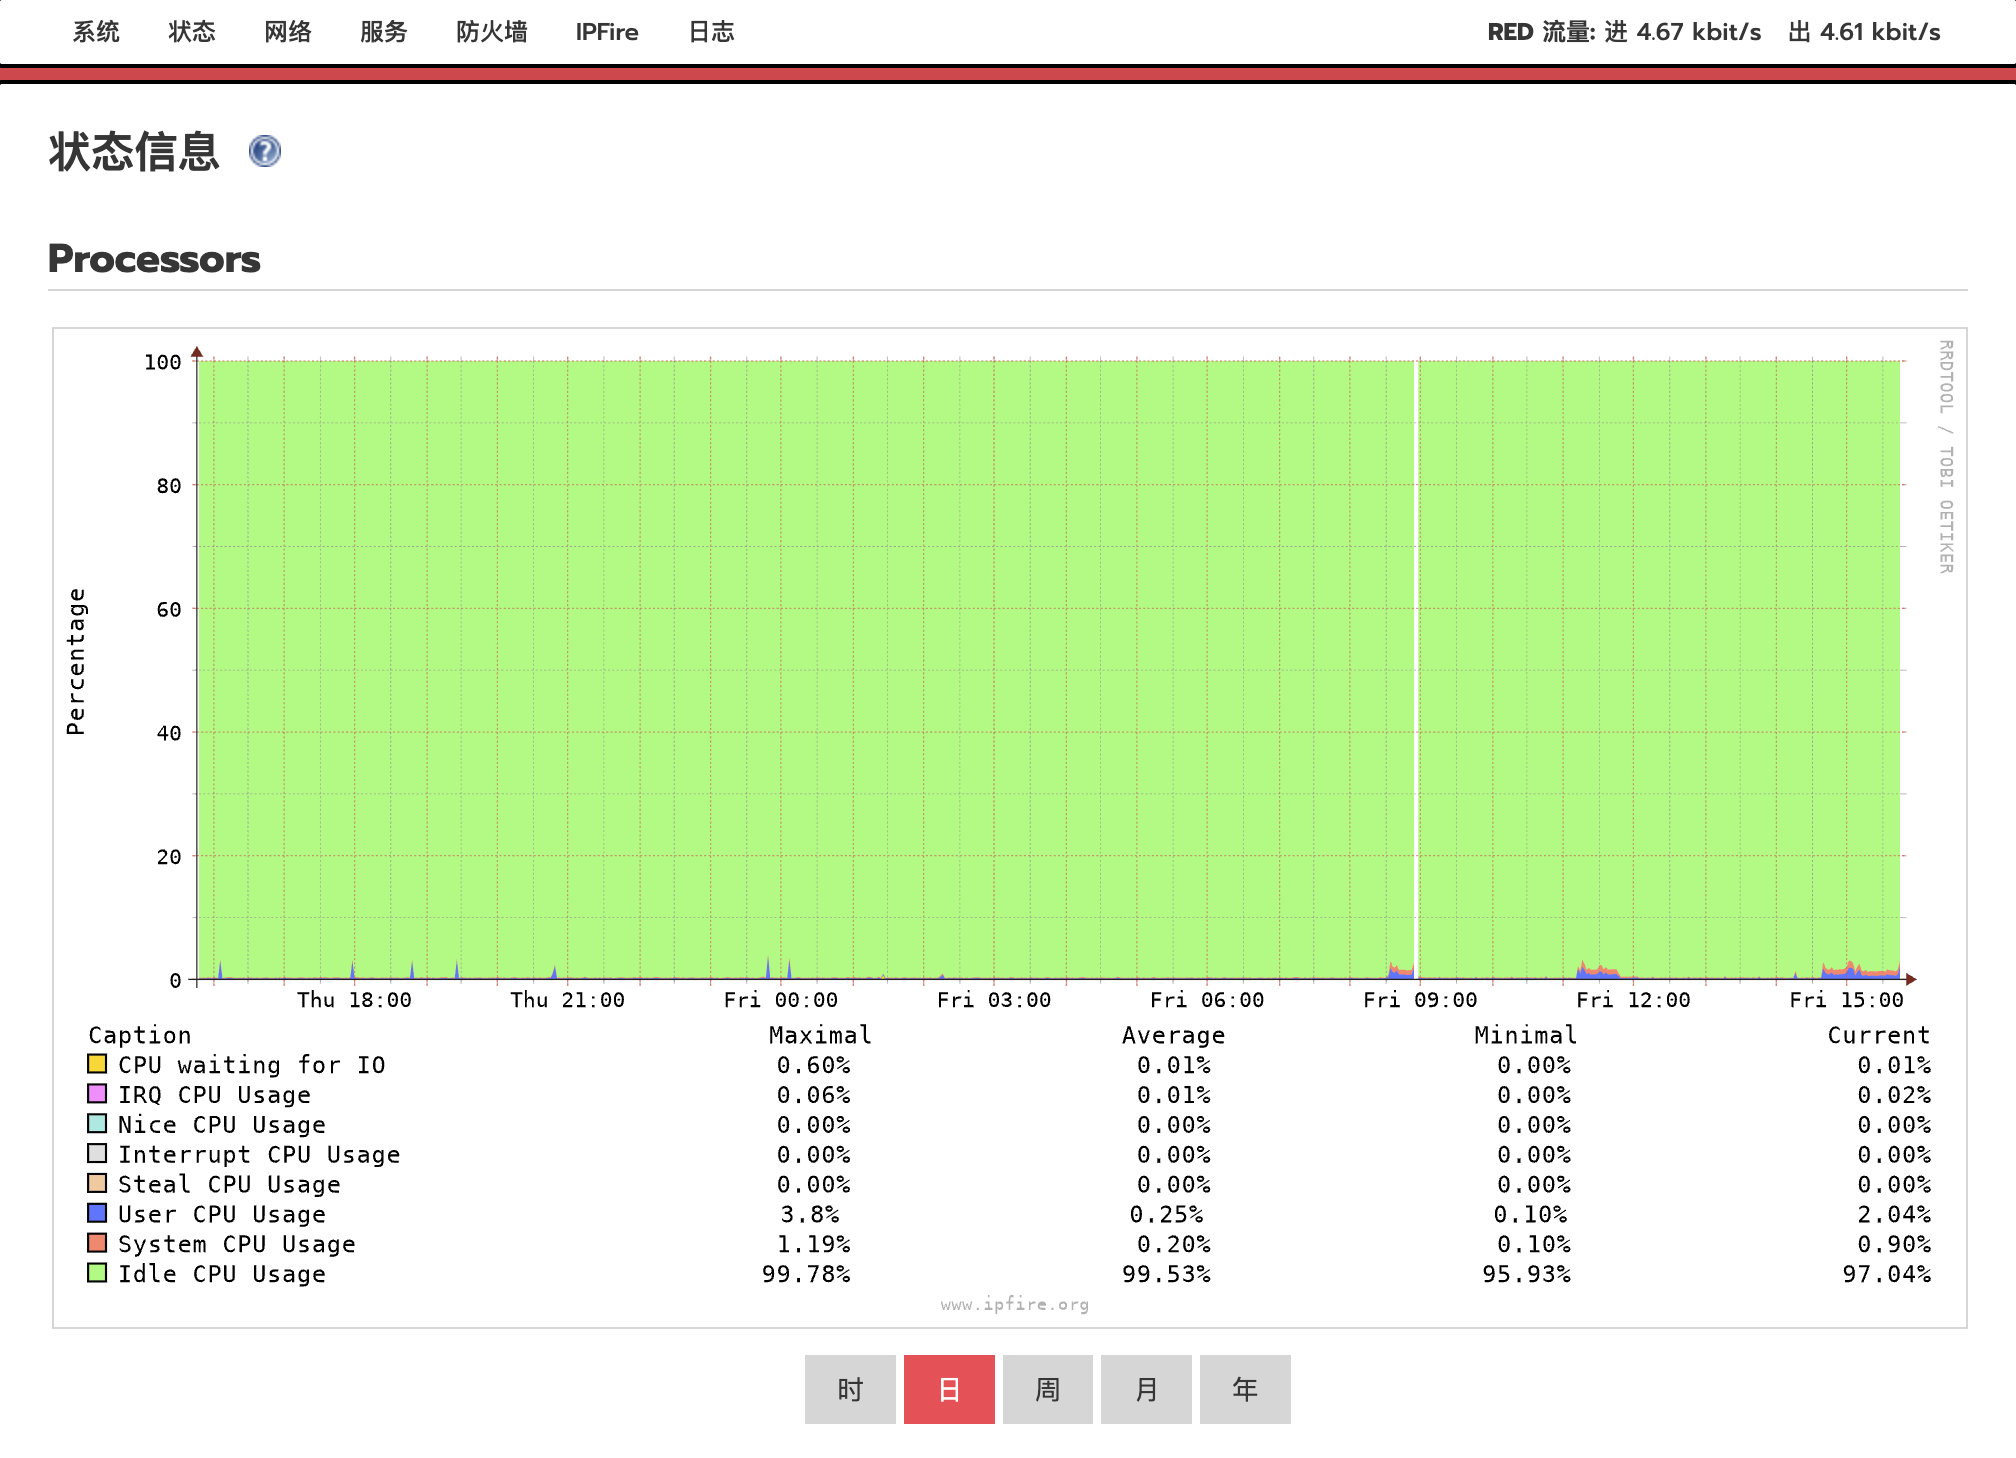
Task: Switch graph to month view (月)
Action: click(x=1146, y=1389)
